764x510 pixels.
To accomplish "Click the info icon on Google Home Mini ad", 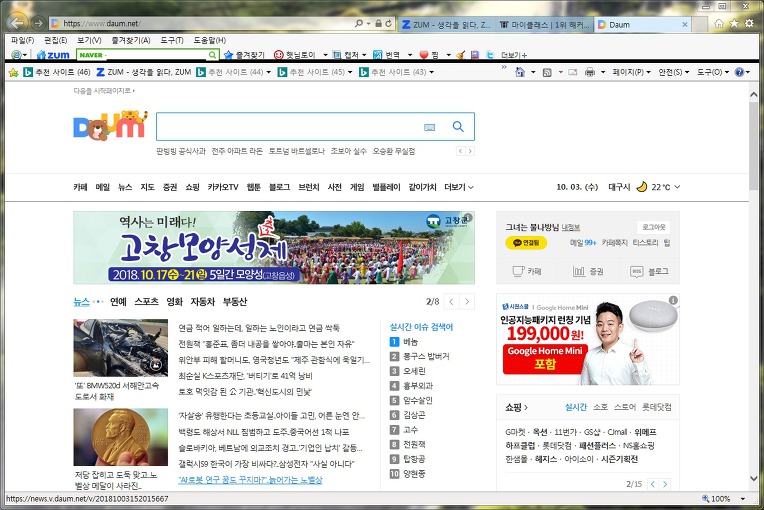I will click(x=673, y=300).
